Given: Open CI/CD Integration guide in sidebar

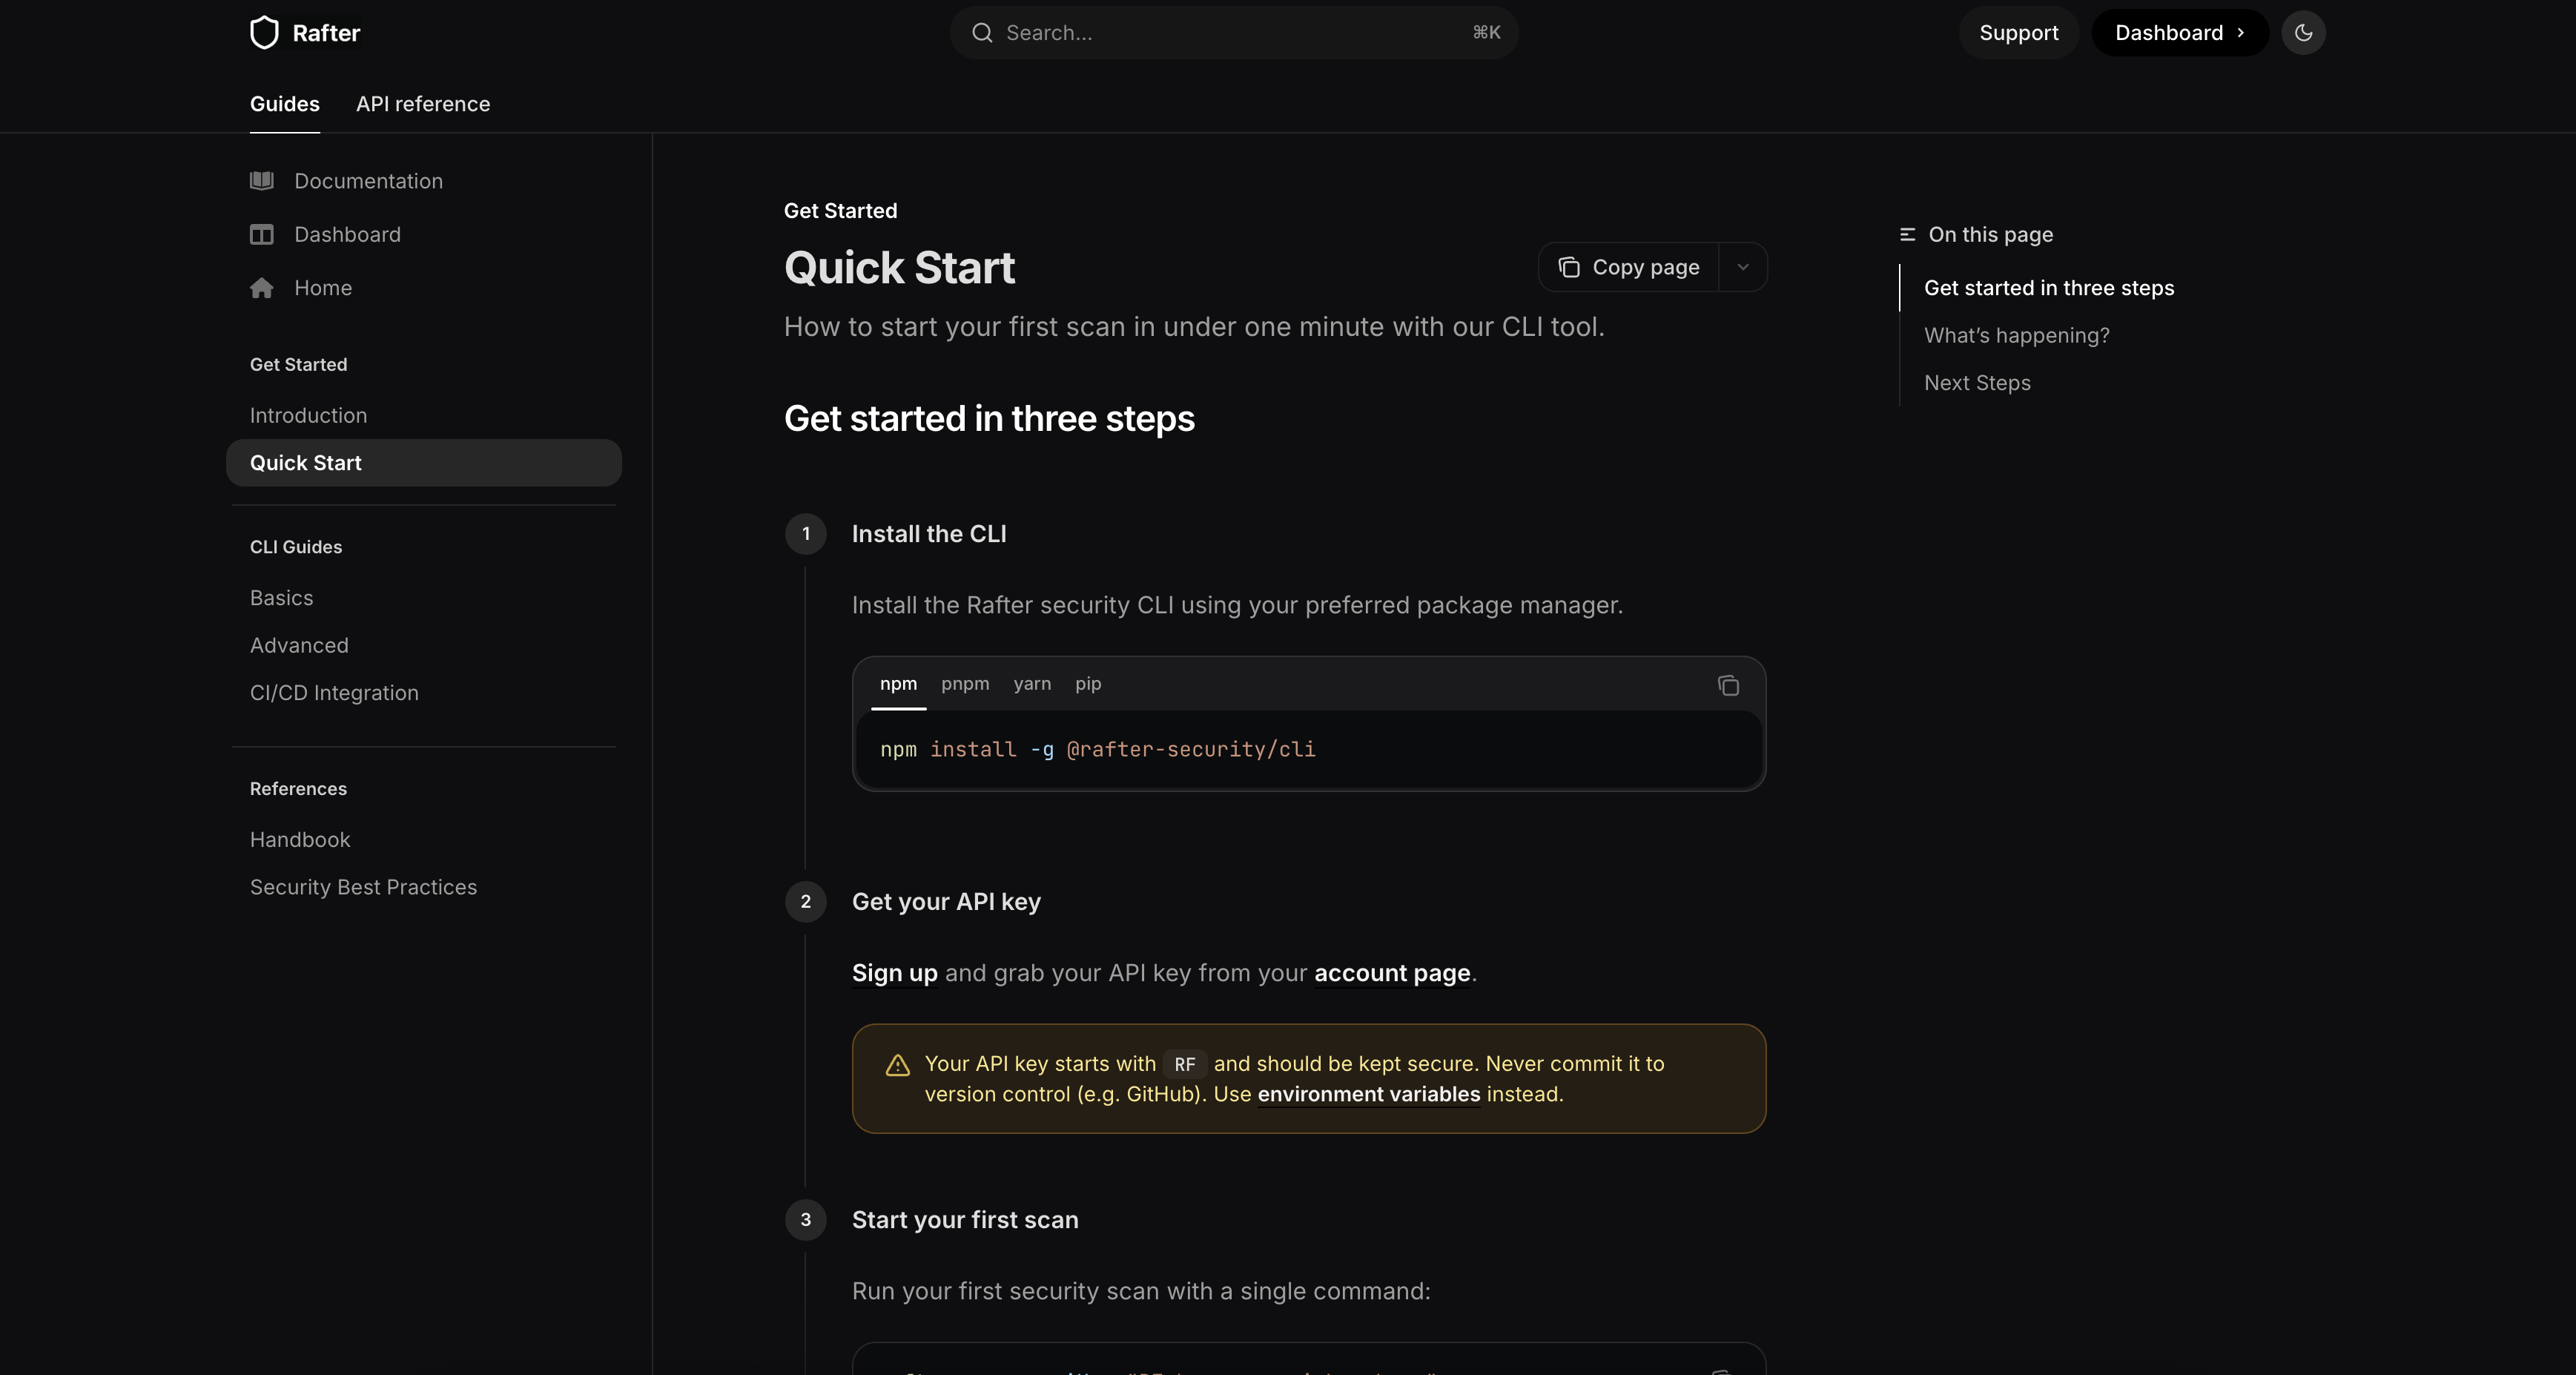Looking at the screenshot, I should coord(334,693).
